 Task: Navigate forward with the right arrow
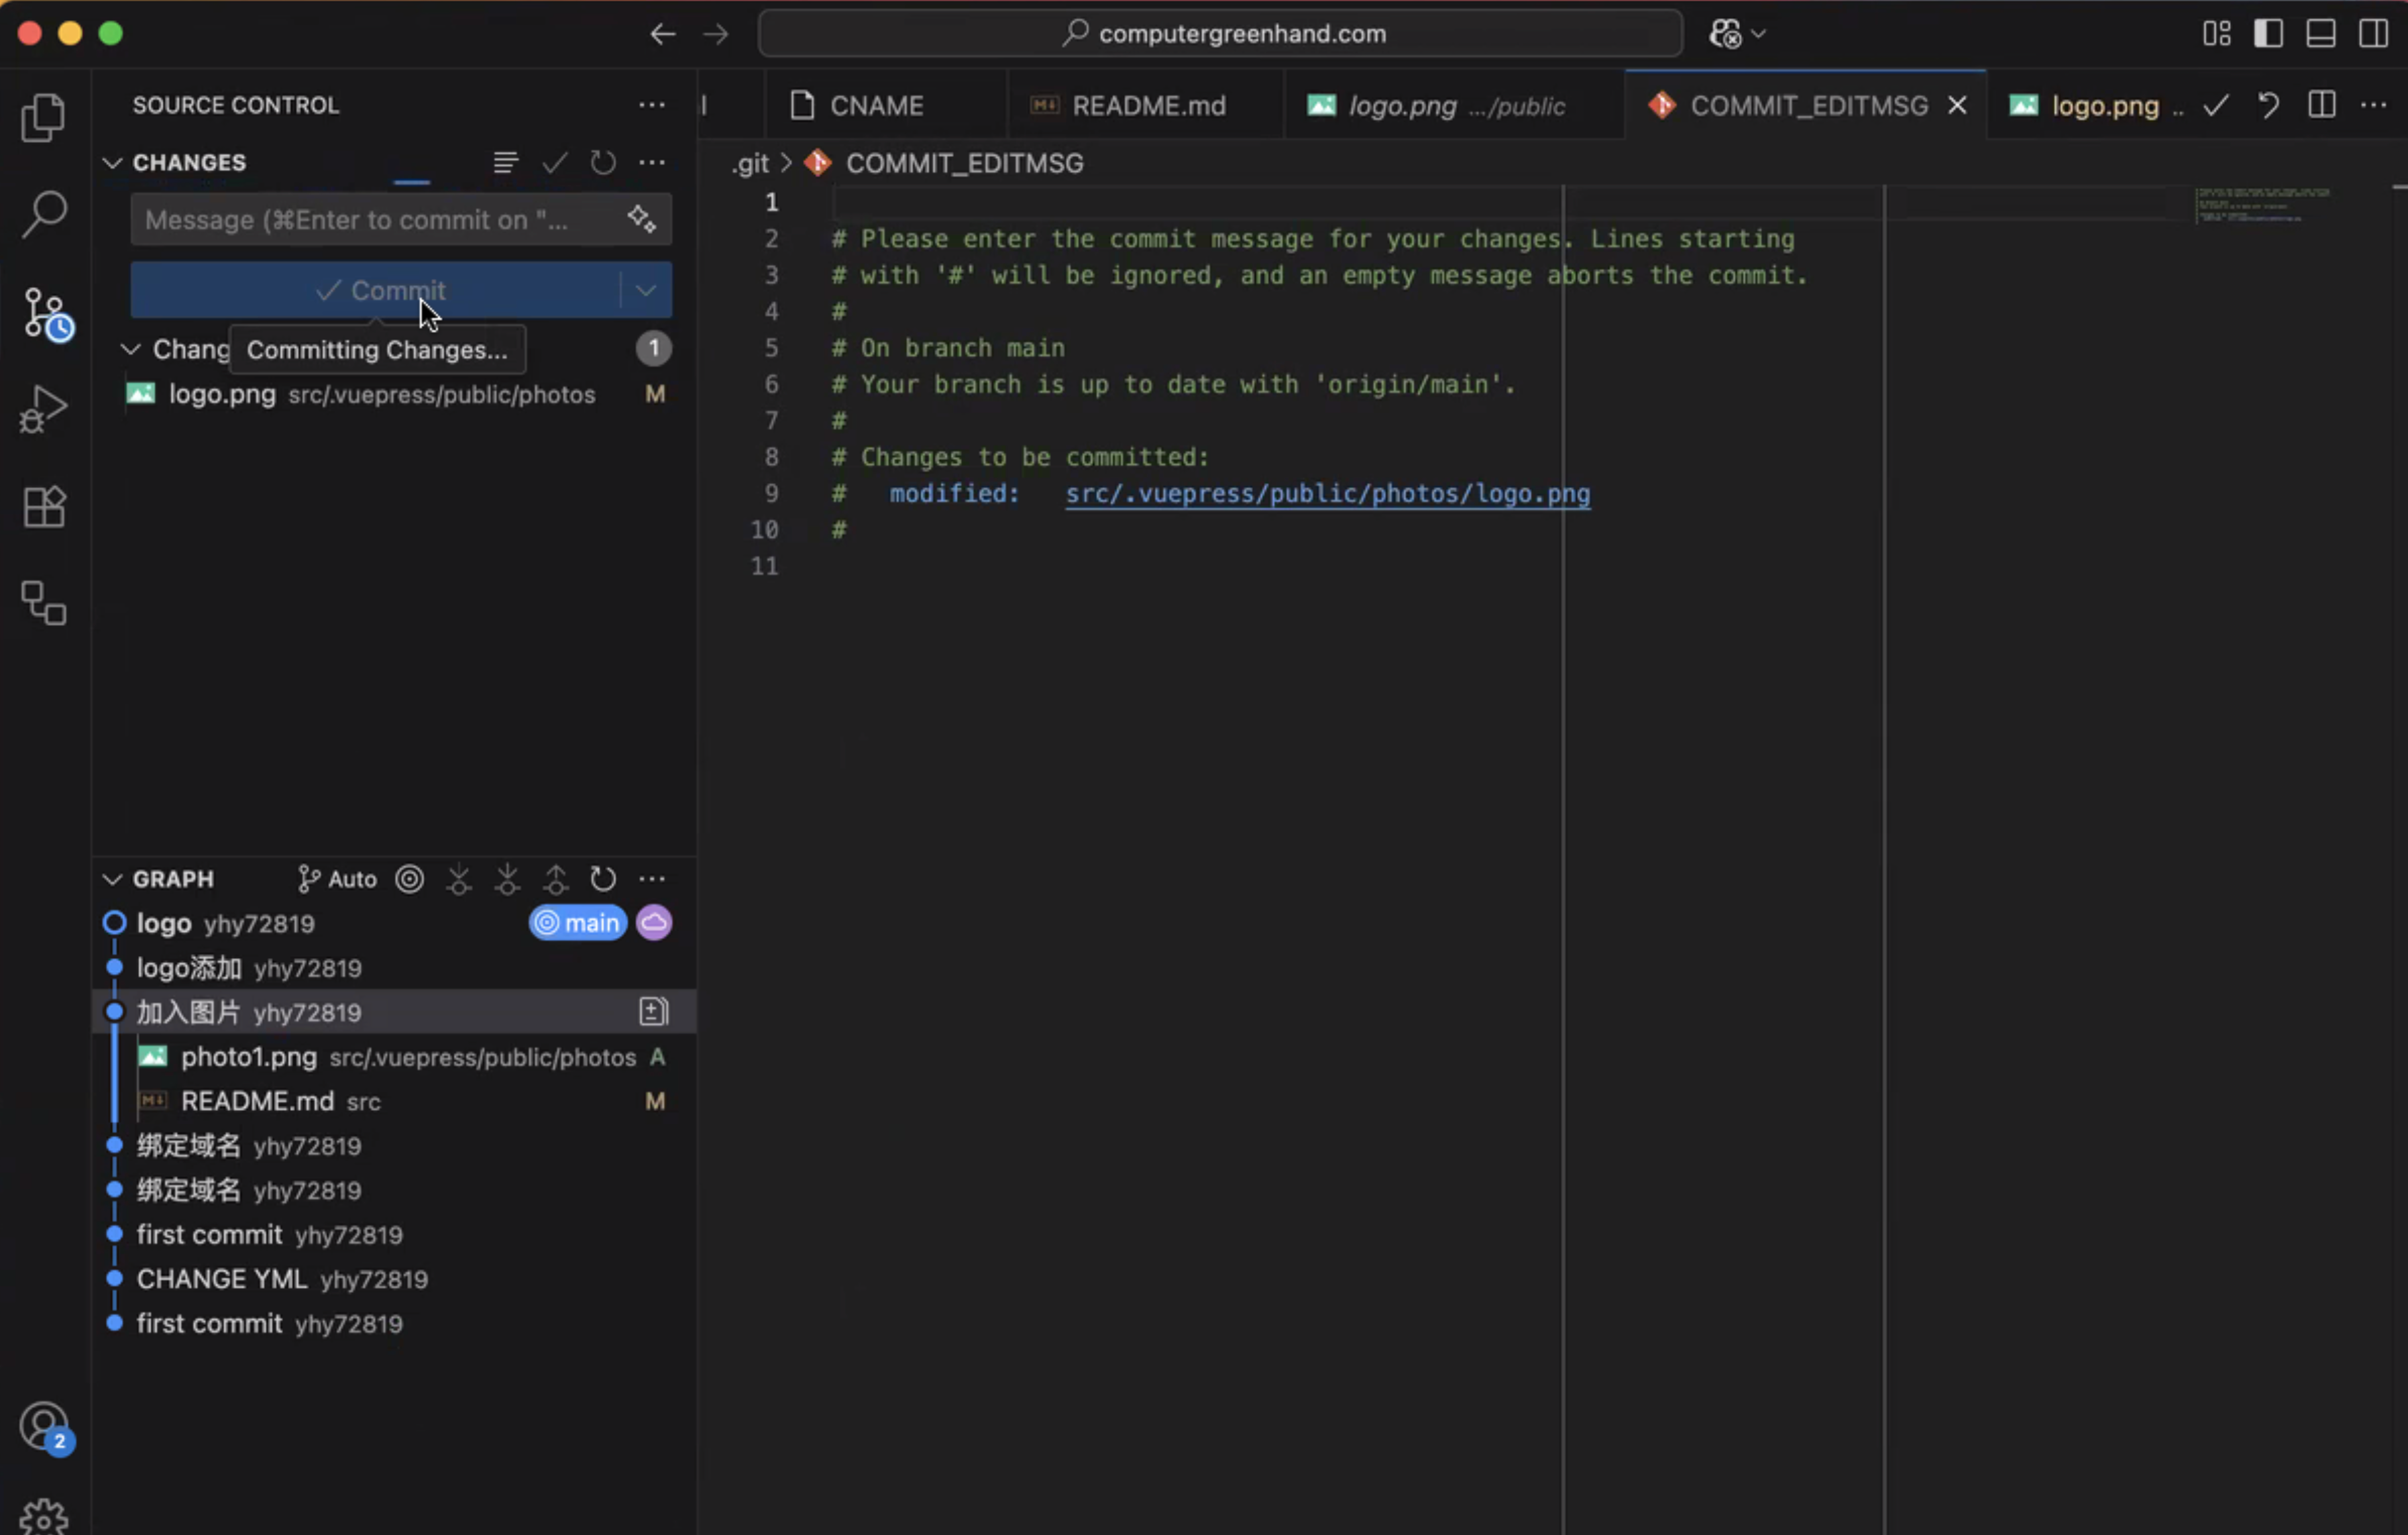715,34
